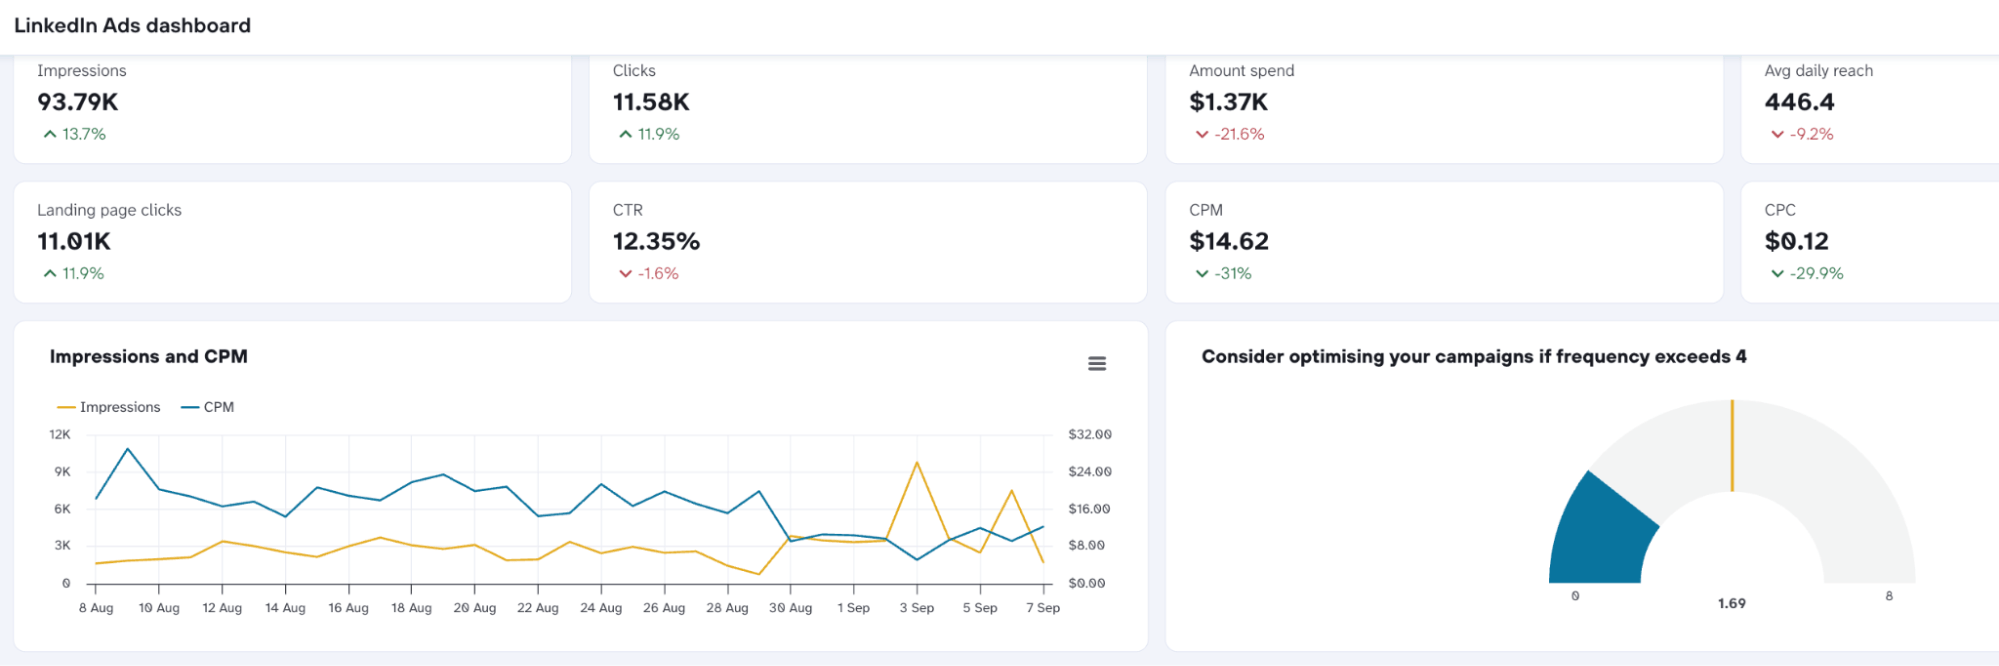
Task: Click the green down arrow under CPC
Action: pos(1777,273)
